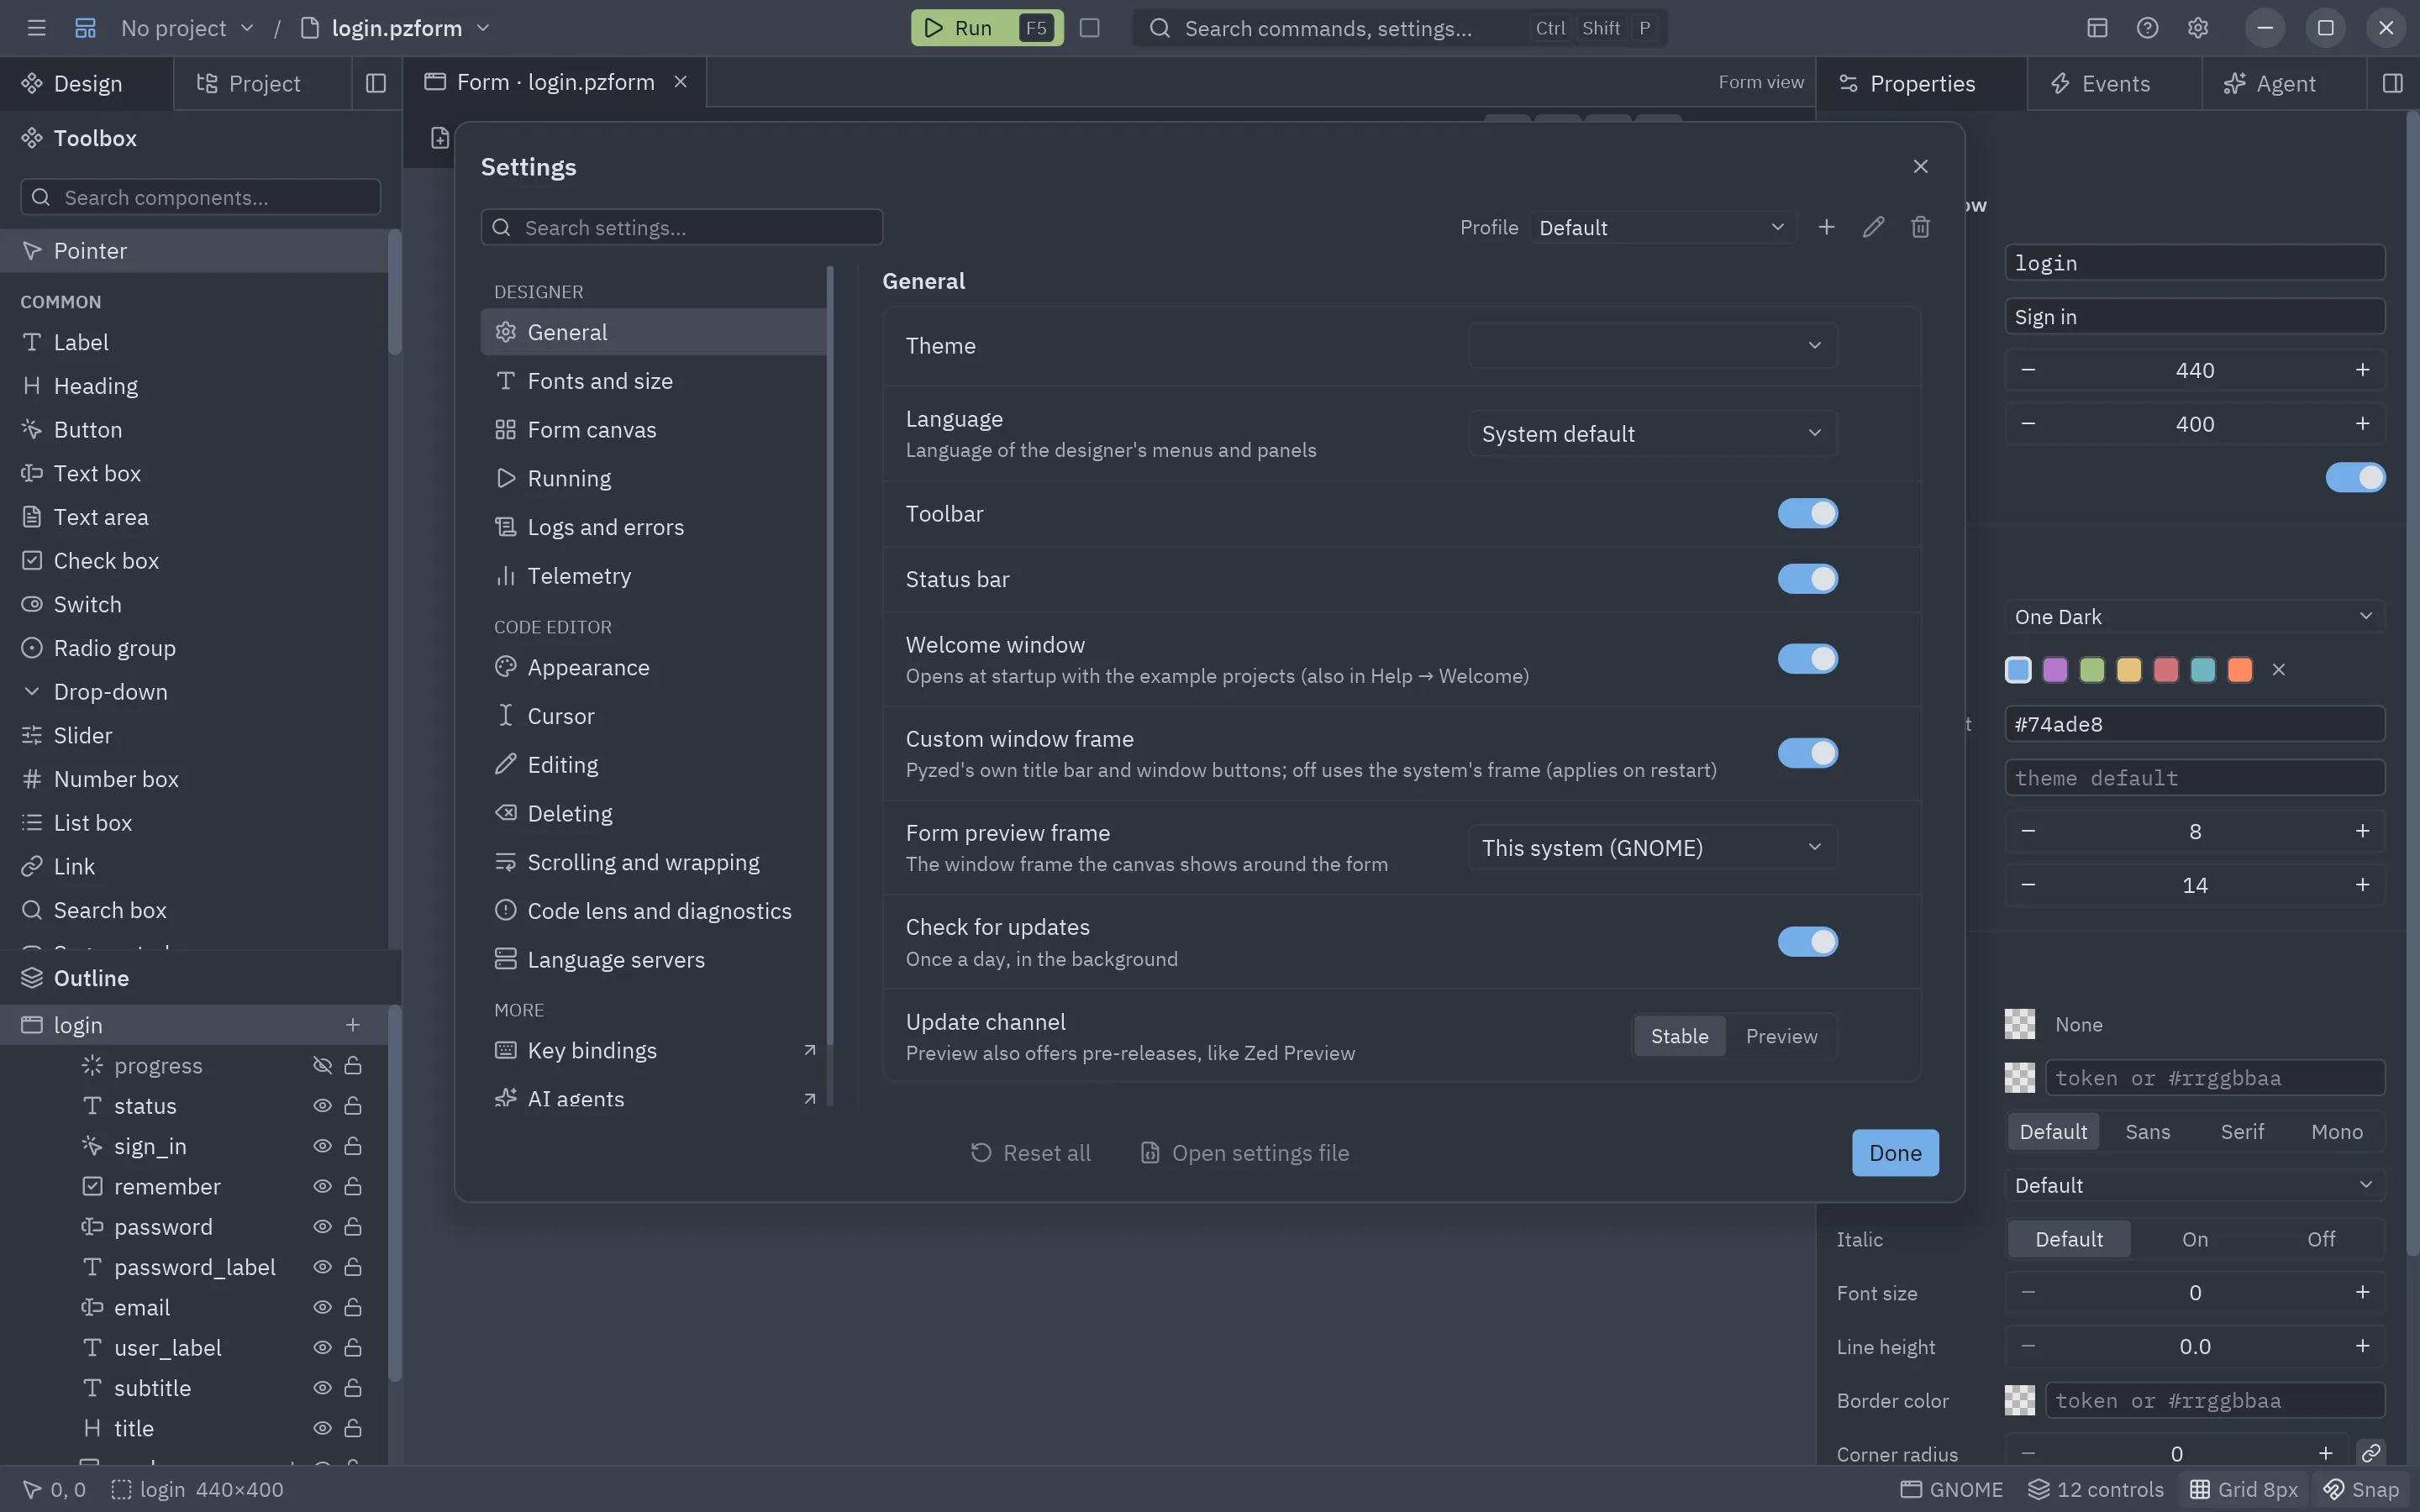Delete profile using the trash icon
Viewport: 2420px width, 1512px height.
click(x=1920, y=227)
